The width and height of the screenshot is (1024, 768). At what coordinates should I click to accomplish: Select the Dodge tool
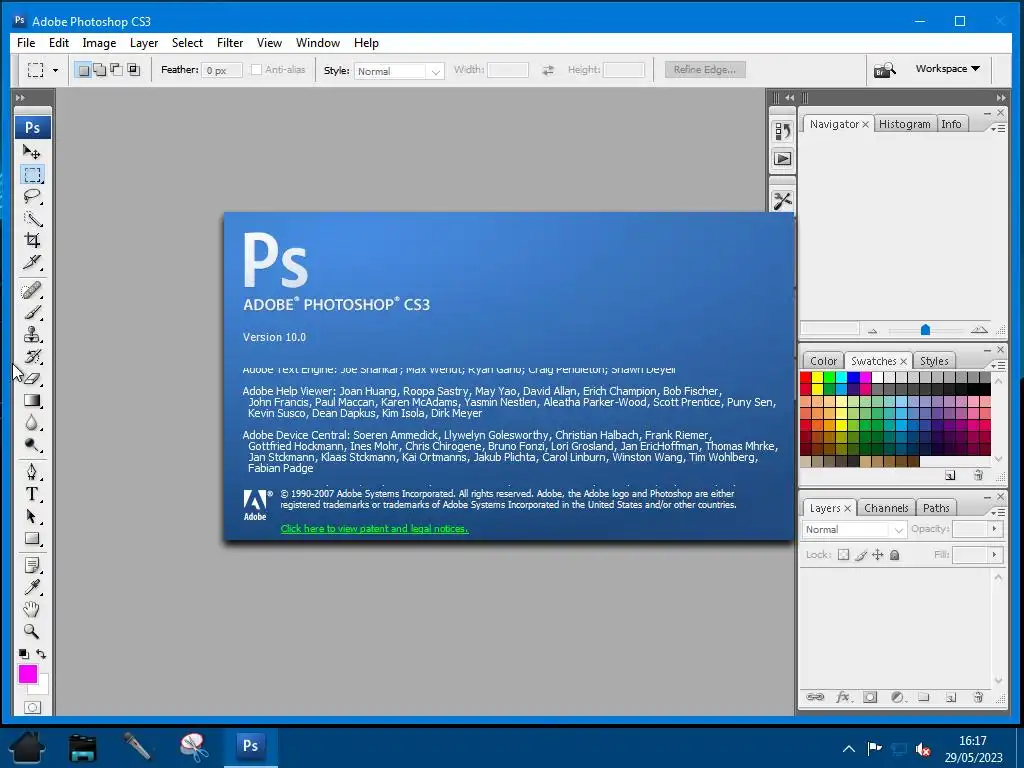pos(32,445)
